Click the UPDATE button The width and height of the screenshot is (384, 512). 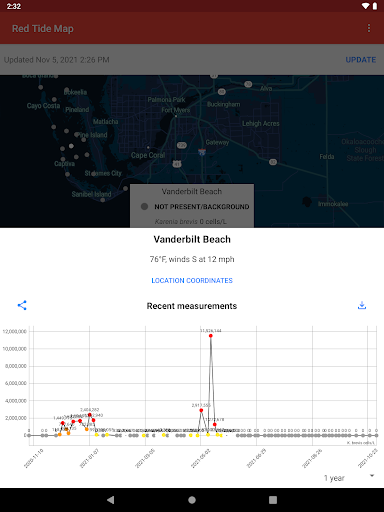pyautogui.click(x=361, y=60)
